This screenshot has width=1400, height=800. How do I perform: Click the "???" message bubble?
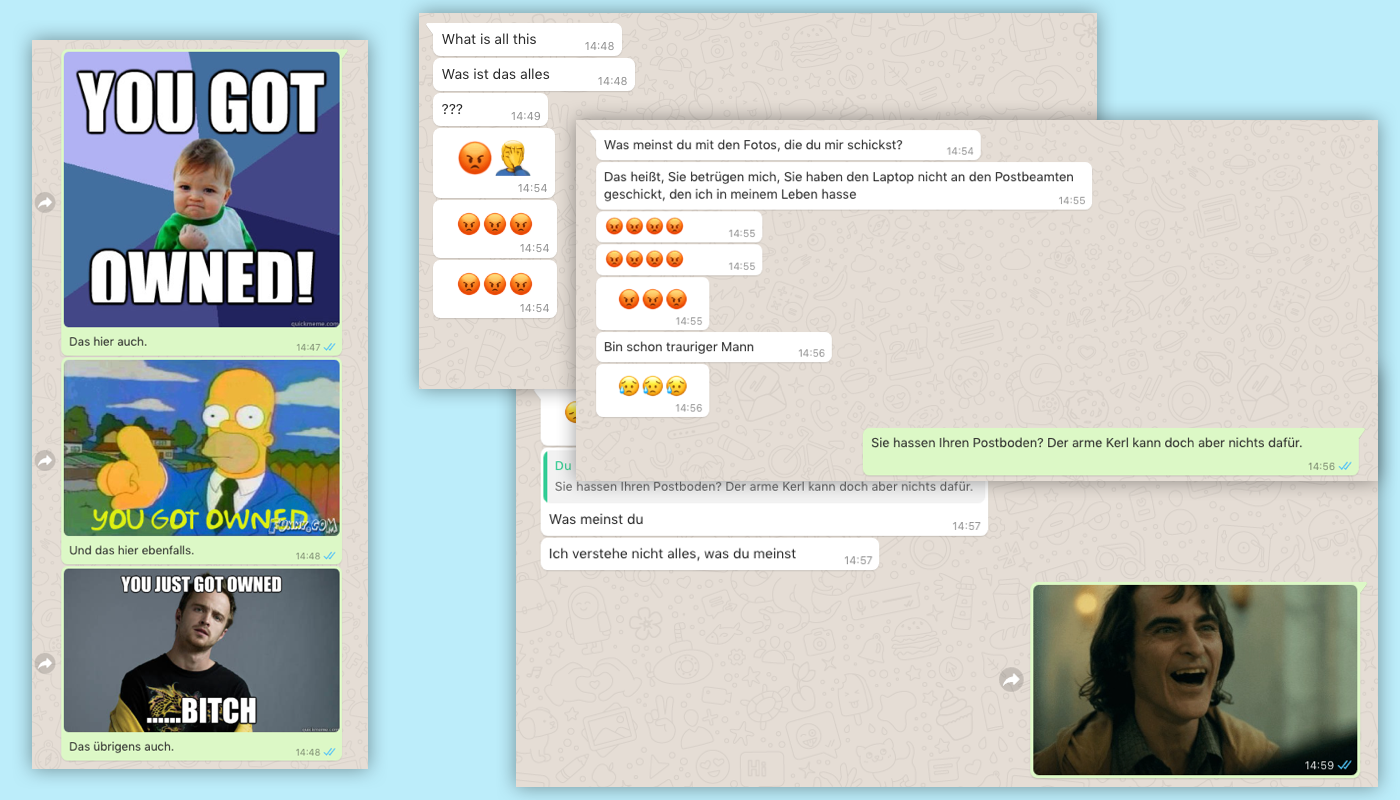[453, 110]
